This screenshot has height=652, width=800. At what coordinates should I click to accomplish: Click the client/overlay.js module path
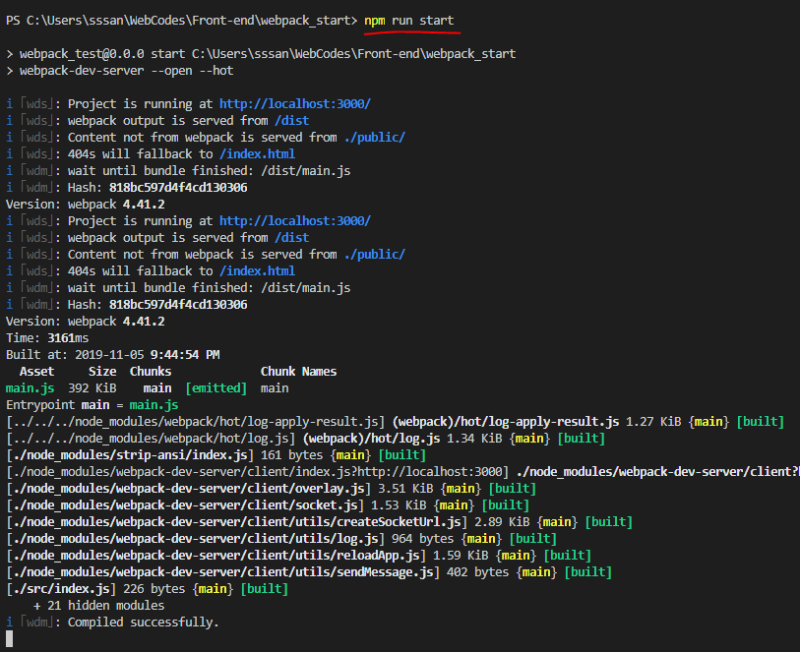tap(188, 489)
